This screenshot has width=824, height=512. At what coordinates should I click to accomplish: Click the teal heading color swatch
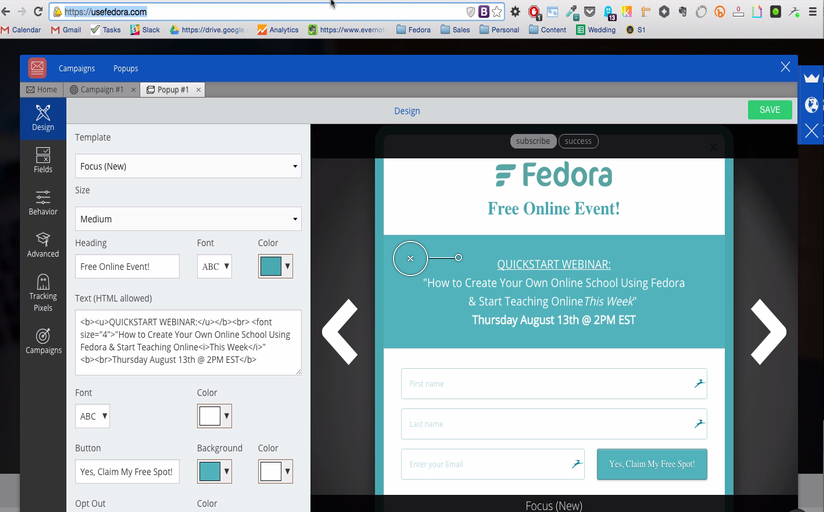[x=271, y=267]
